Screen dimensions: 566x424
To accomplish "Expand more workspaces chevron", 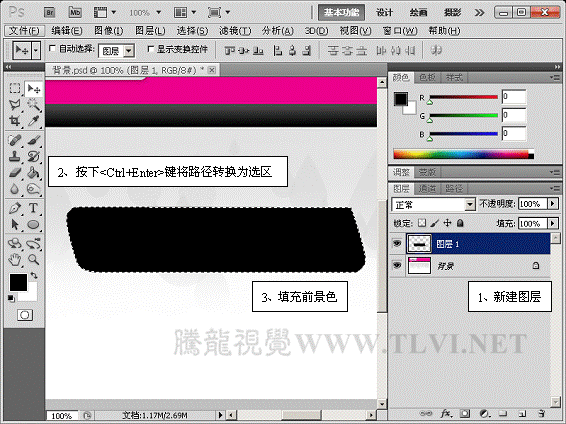I will pos(479,13).
